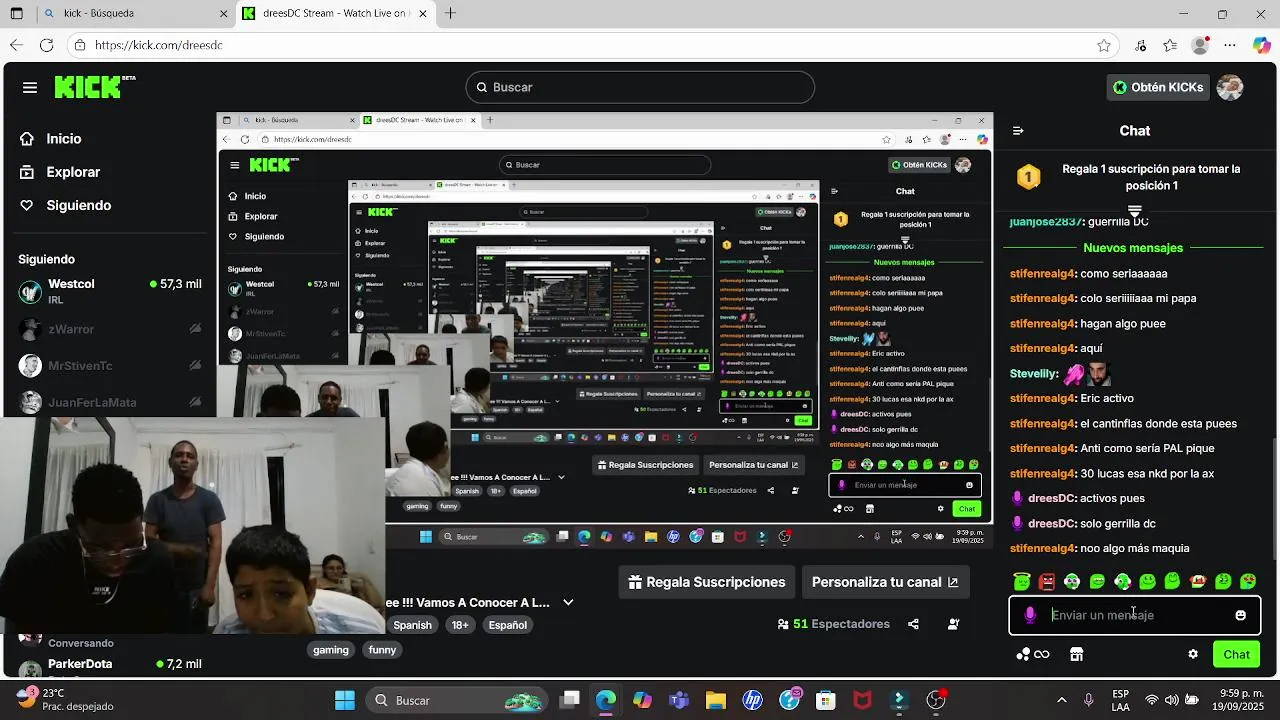The height and width of the screenshot is (720, 1280).
Task: Click the share stream icon
Action: click(913, 624)
